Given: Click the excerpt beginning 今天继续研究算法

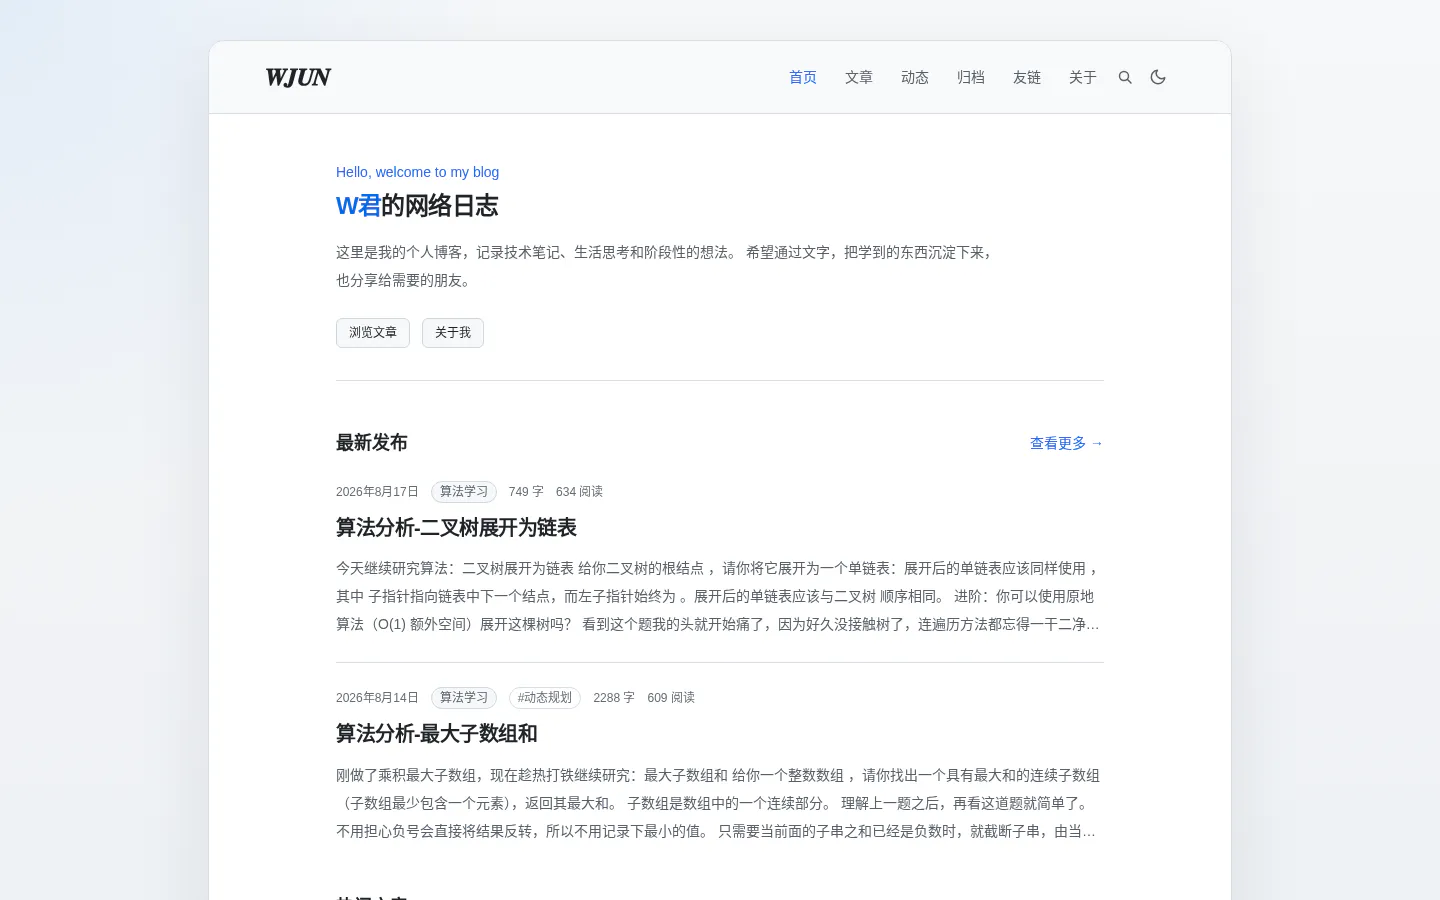Looking at the screenshot, I should coord(719,596).
